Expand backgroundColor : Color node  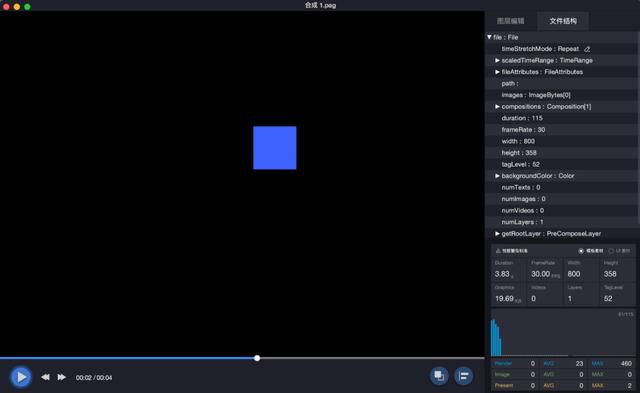(x=497, y=176)
